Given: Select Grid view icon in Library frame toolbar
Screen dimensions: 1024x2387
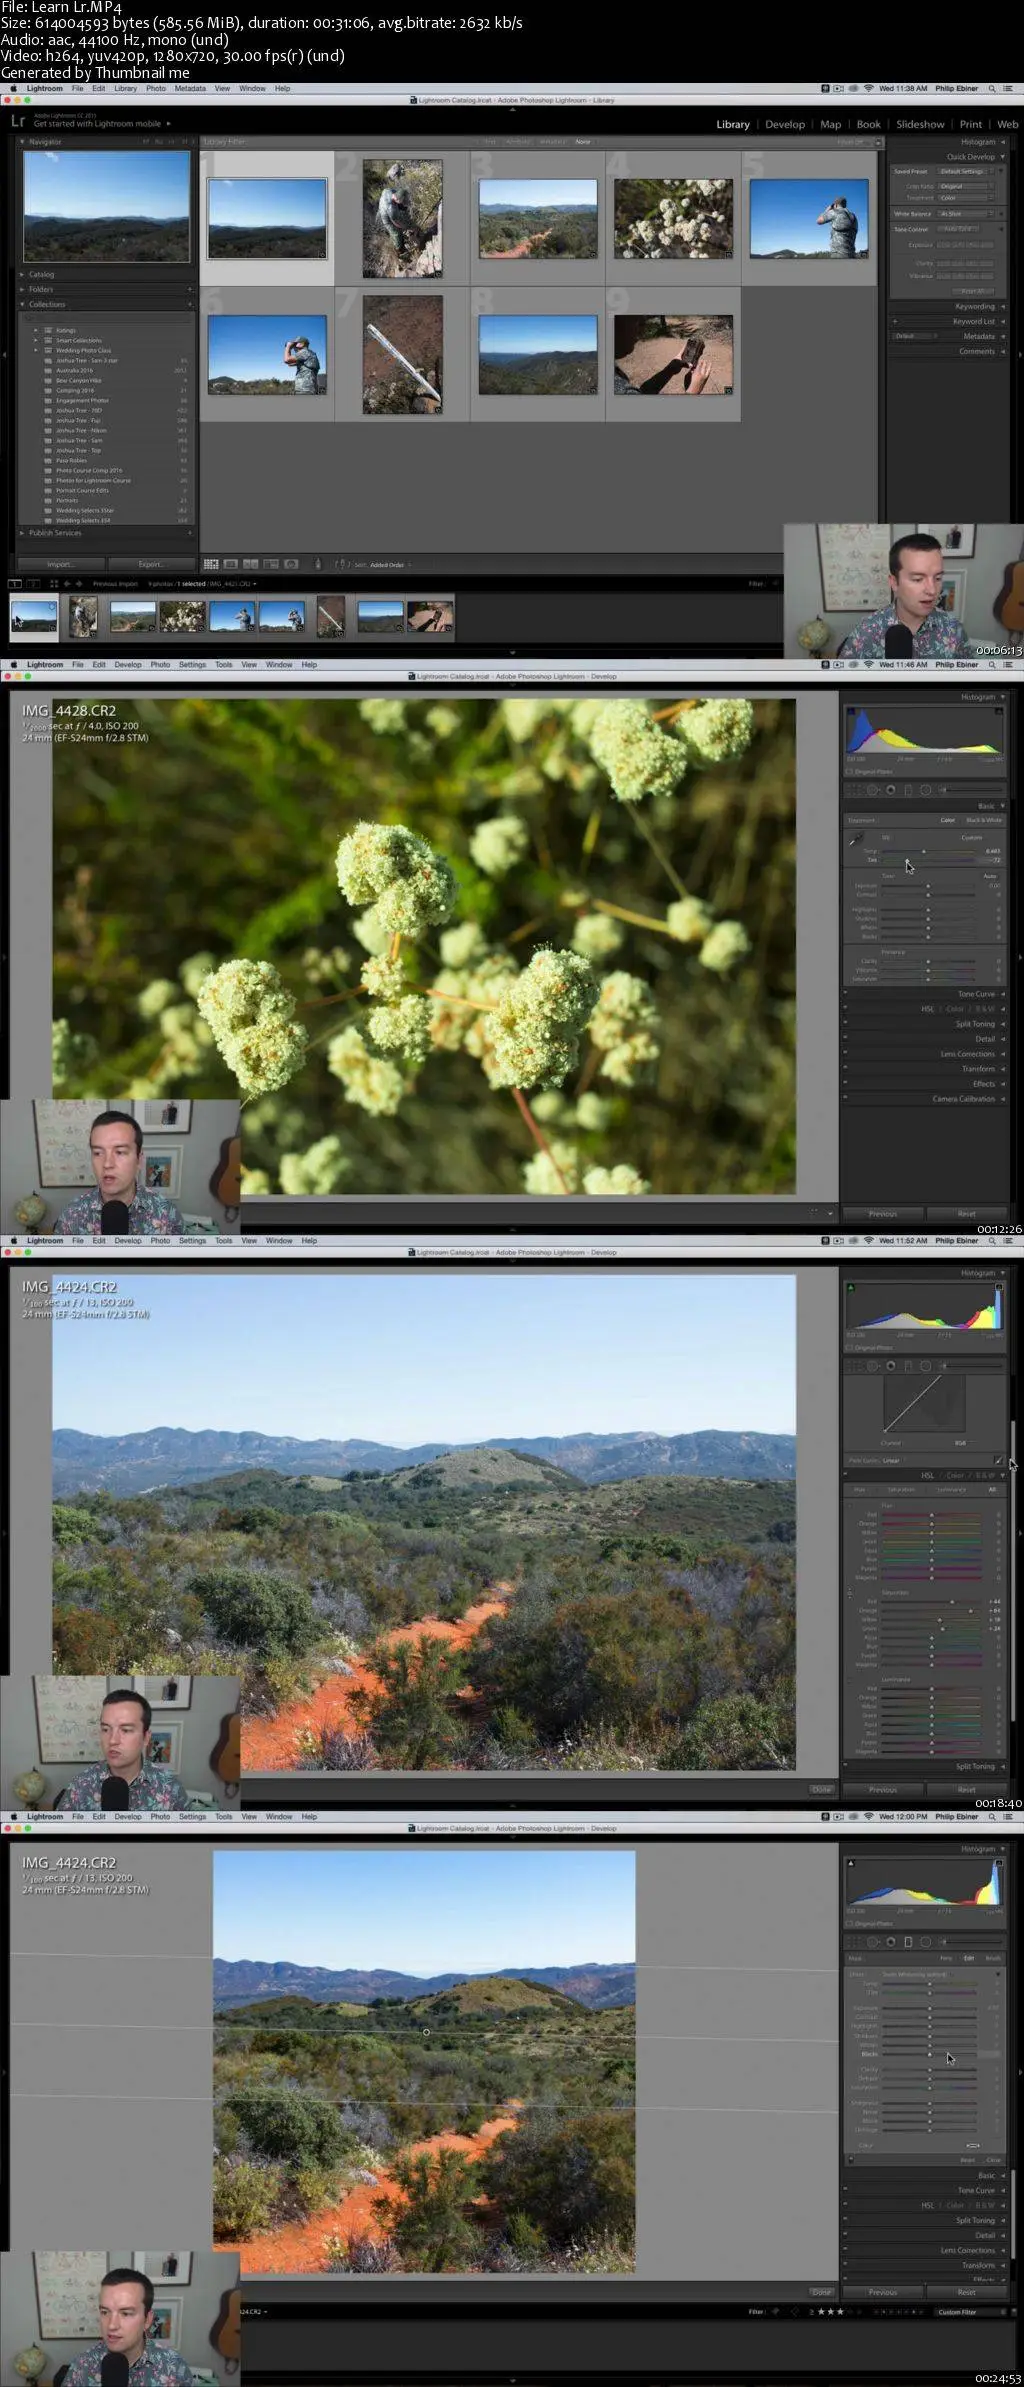Looking at the screenshot, I should [211, 564].
